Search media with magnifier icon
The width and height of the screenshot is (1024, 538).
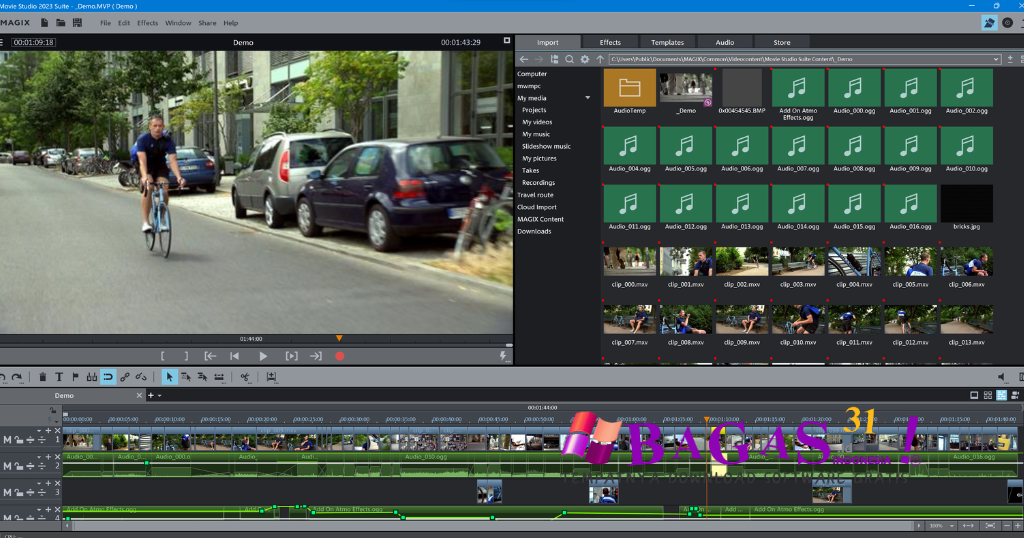tap(569, 59)
